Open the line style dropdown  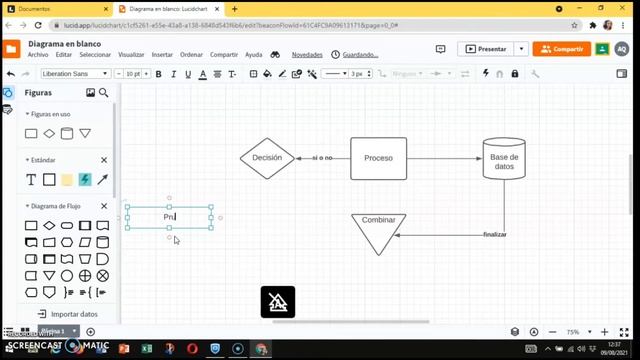pos(335,74)
